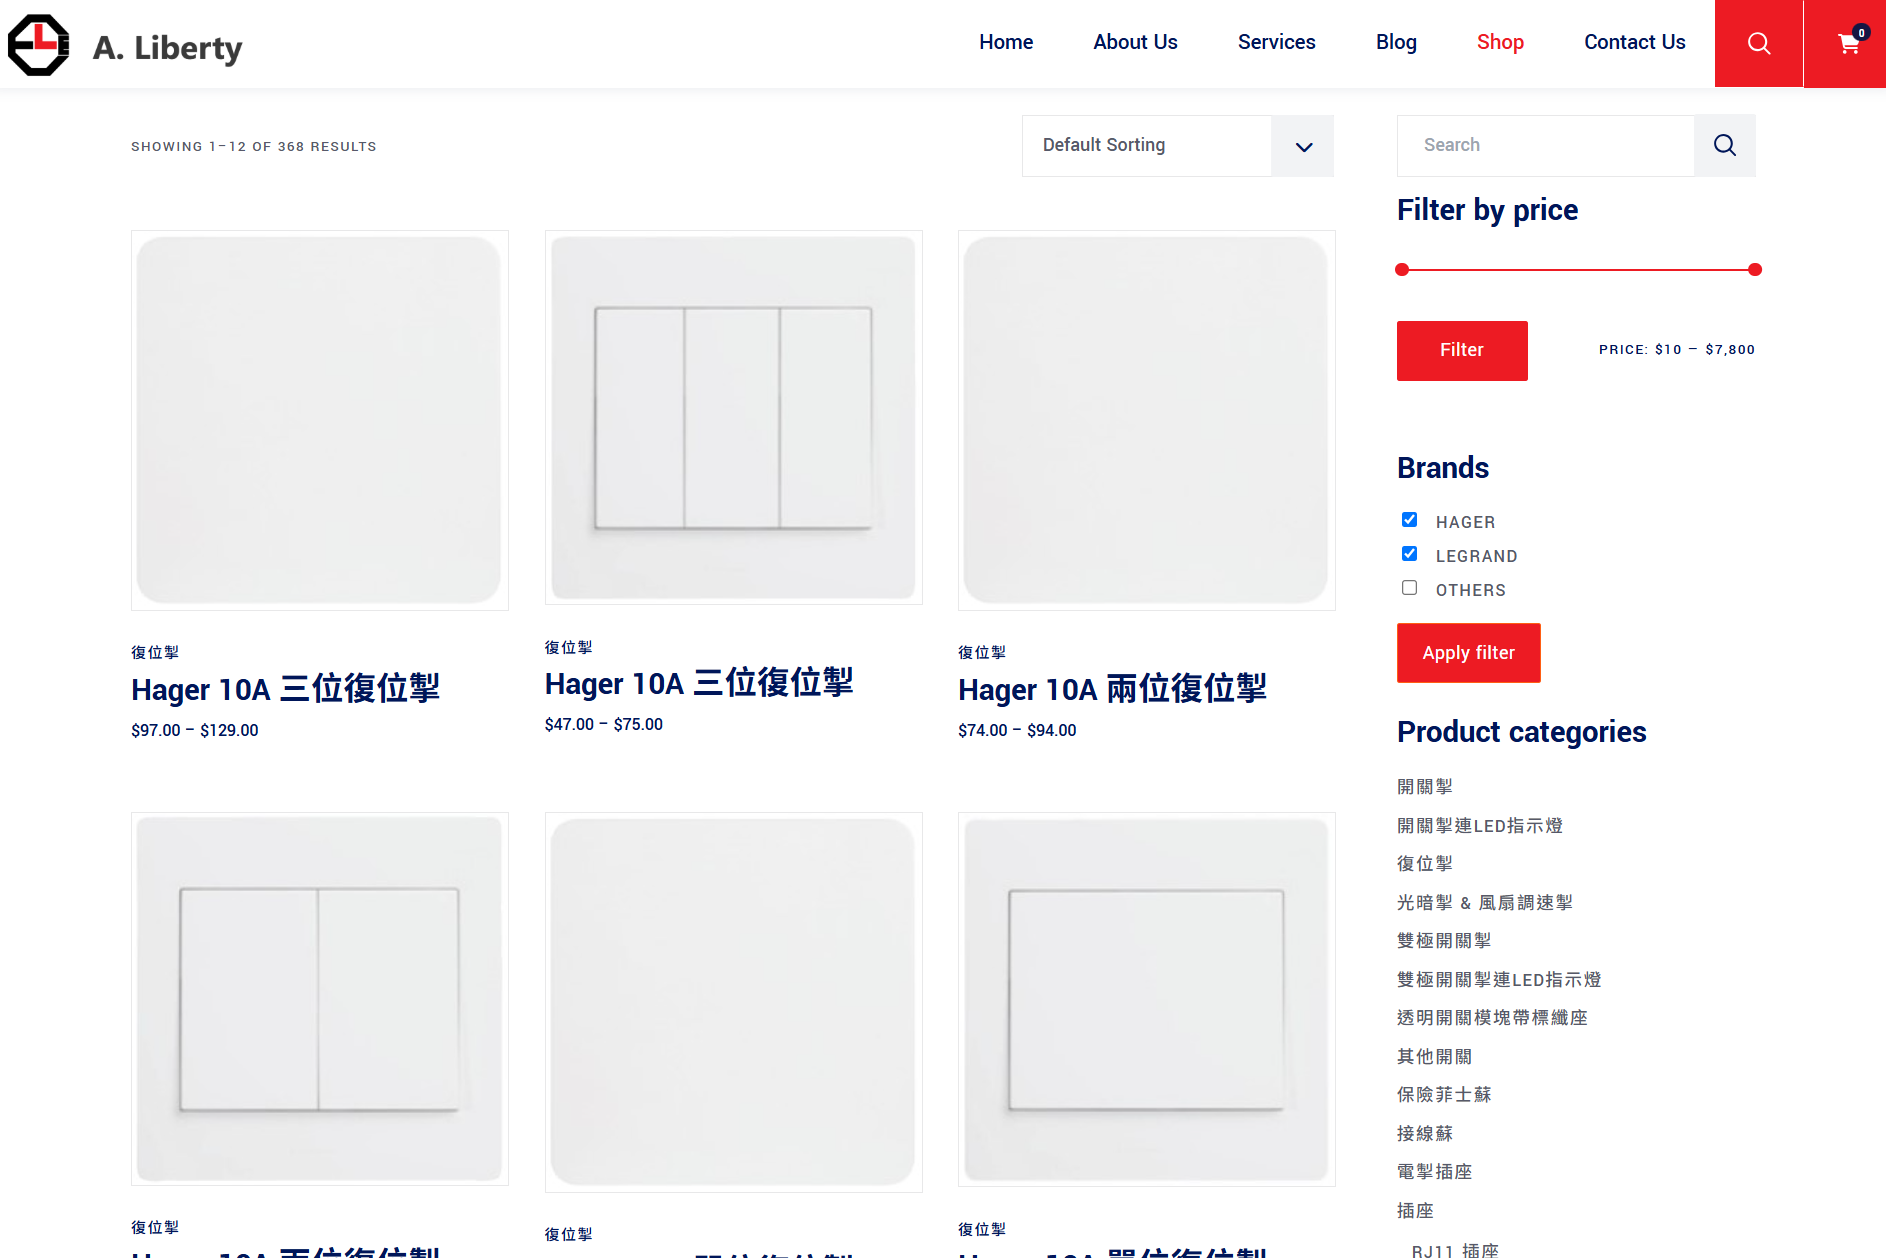The image size is (1886, 1258).
Task: Select the 開關掣 category
Action: (1424, 787)
